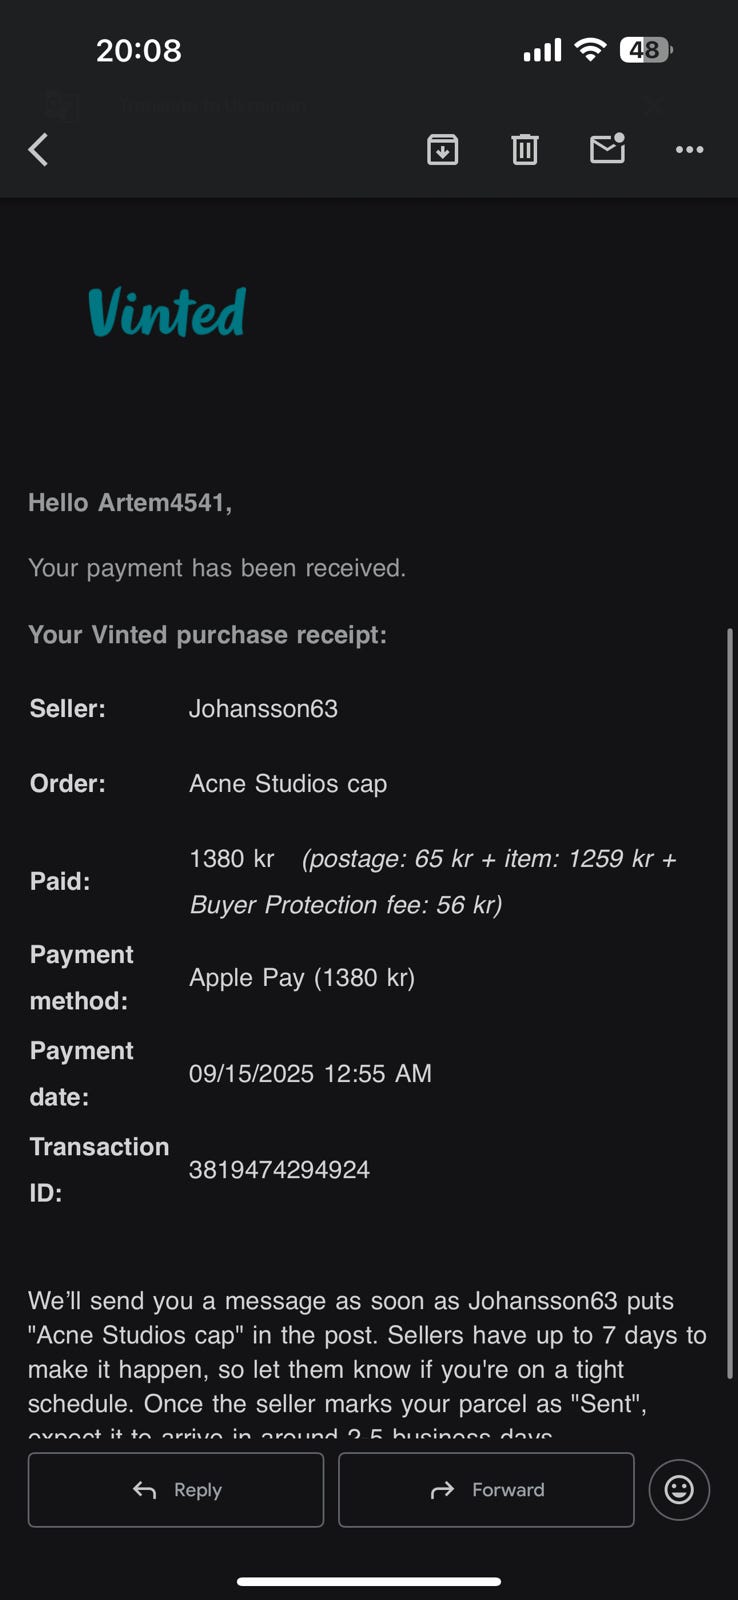Screen dimensions: 738x1600
Task: Archive this Vinted receipt email
Action: tap(442, 150)
